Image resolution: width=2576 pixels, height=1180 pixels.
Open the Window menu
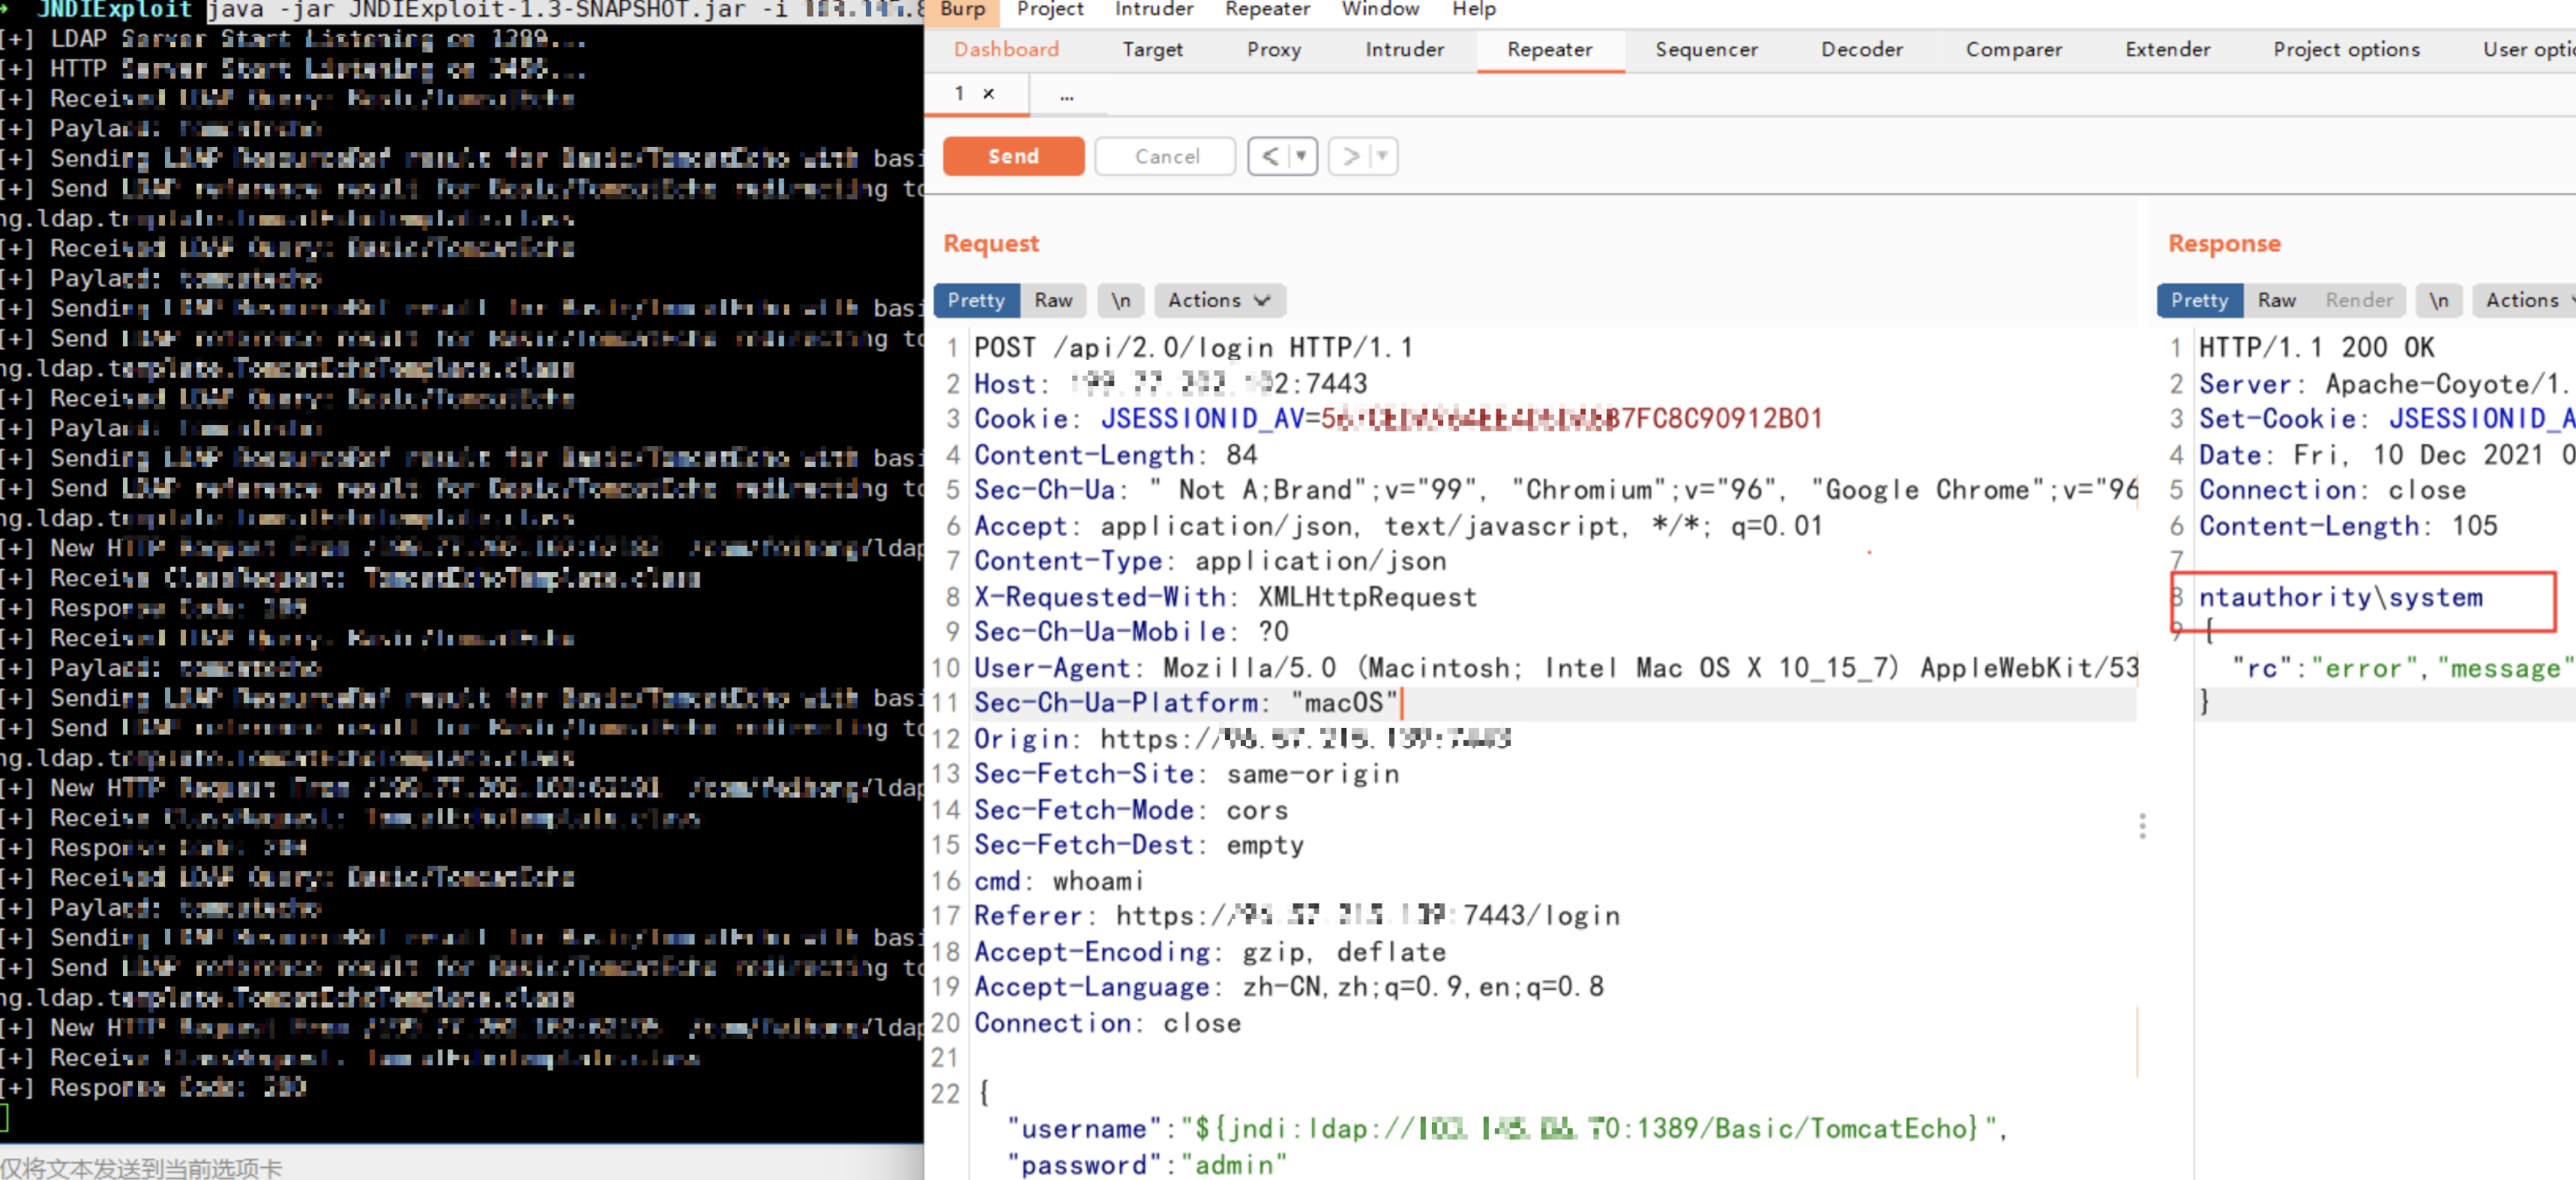click(x=1380, y=9)
